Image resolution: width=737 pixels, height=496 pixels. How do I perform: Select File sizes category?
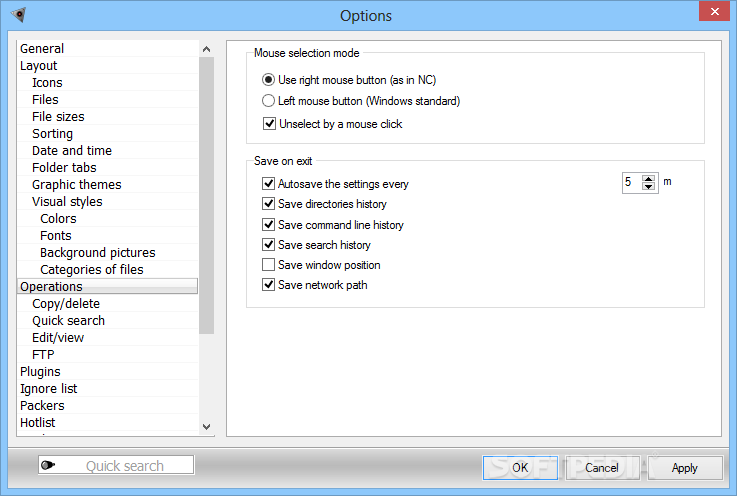(108, 116)
